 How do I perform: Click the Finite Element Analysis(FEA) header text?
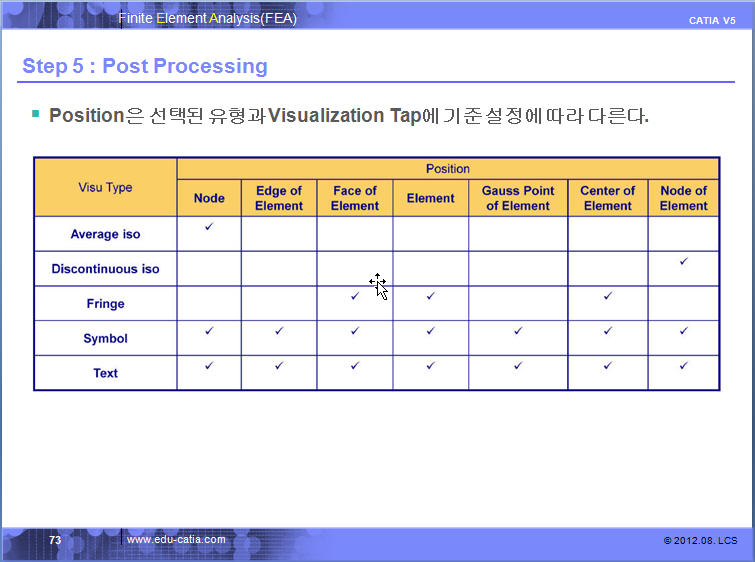[207, 18]
